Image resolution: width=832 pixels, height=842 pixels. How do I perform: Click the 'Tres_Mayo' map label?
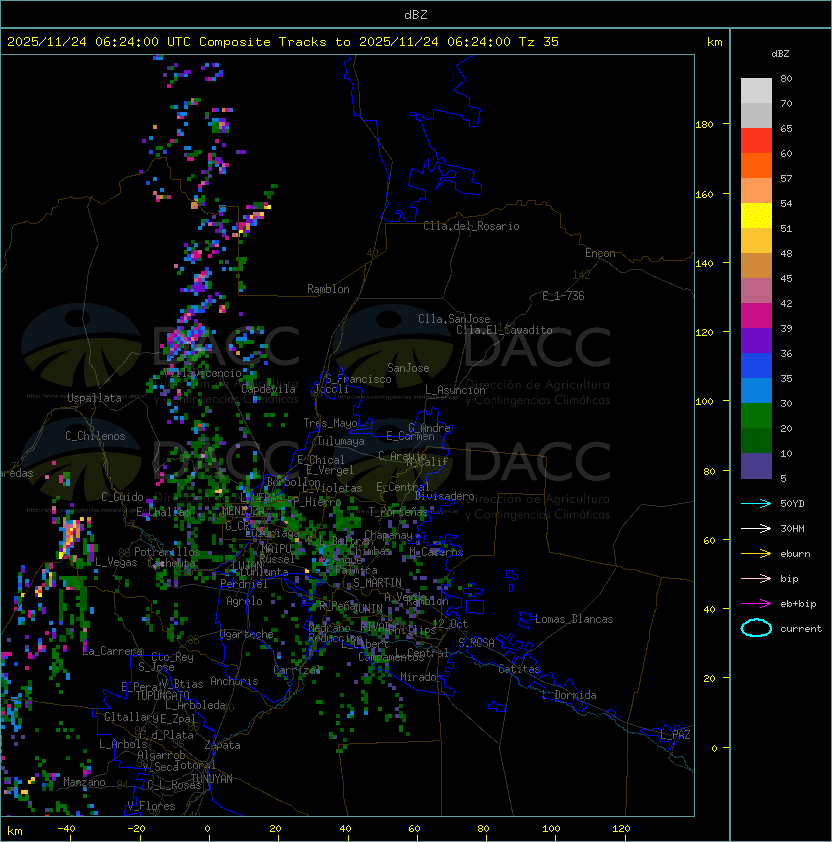(x=330, y=423)
